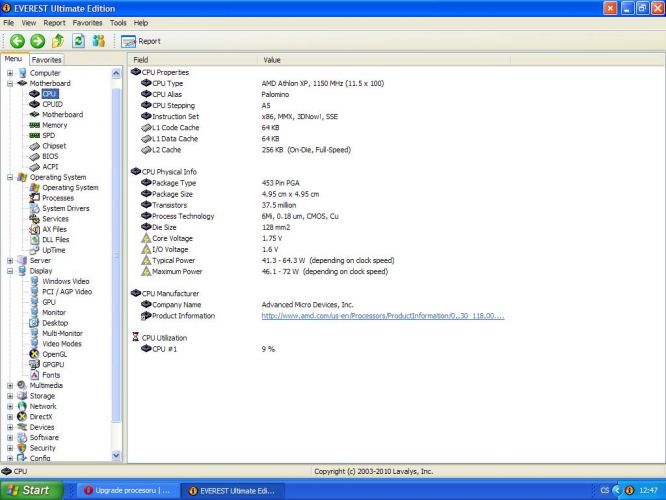Viewport: 666px width, 500px height.
Task: Expand the Multimedia tree node
Action: tap(10, 385)
